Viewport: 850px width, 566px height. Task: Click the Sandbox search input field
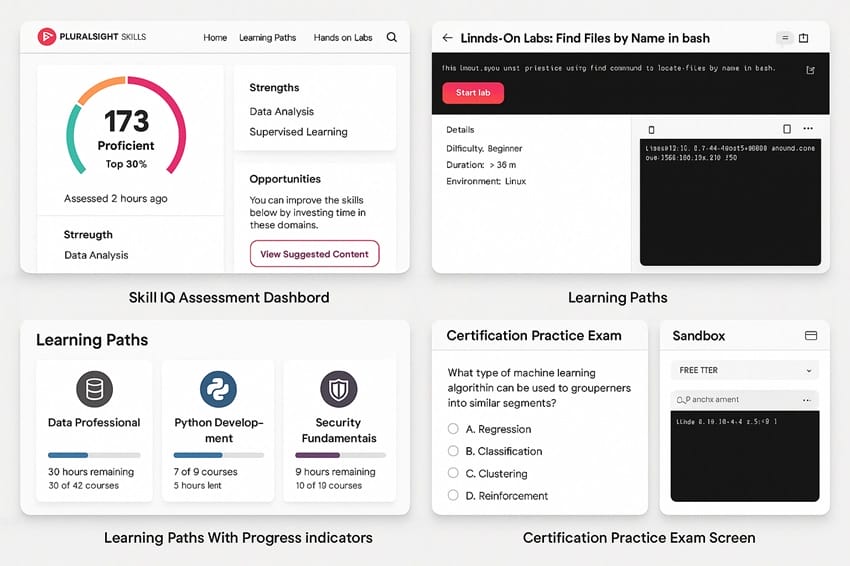point(744,400)
